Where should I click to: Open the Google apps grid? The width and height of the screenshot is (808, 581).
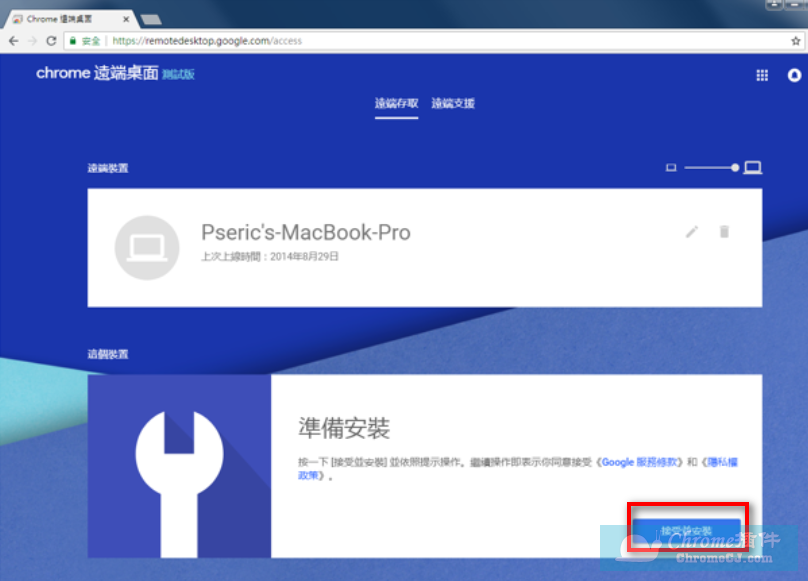(x=762, y=75)
